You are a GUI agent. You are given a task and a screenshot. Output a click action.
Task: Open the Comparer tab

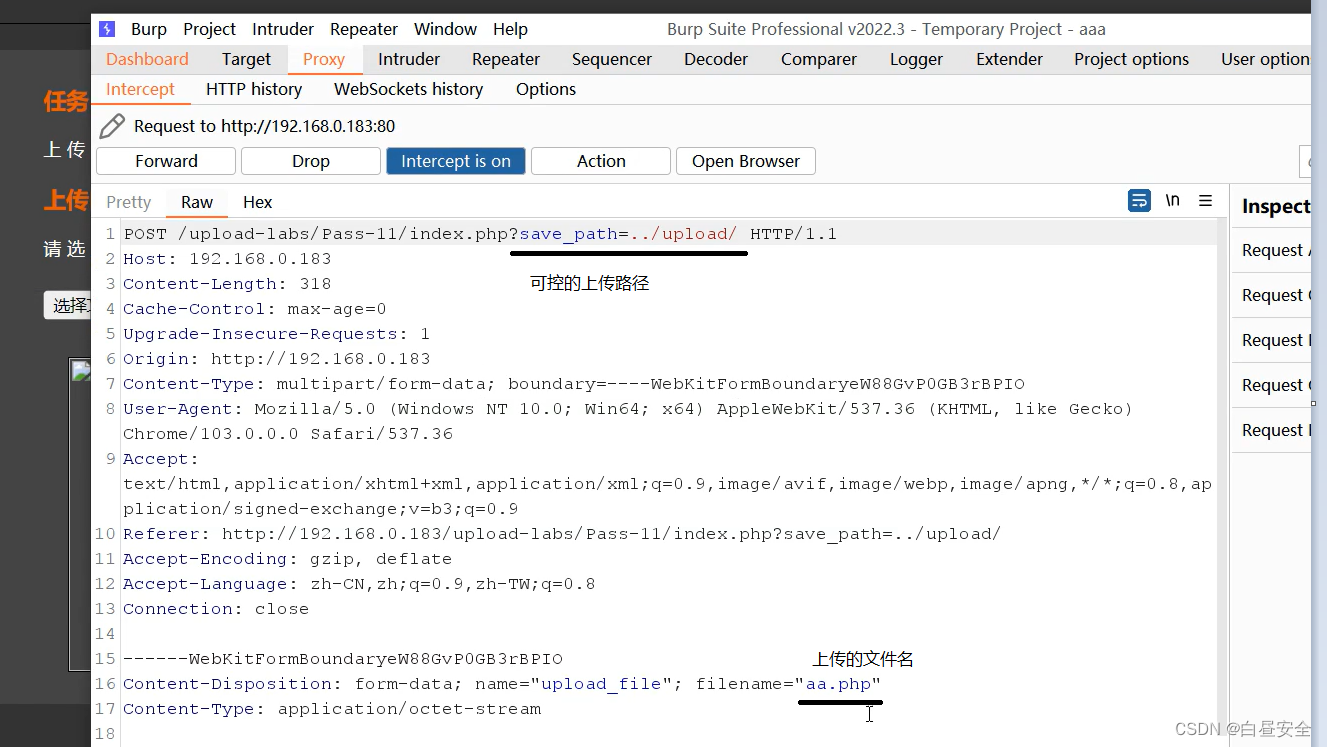819,59
